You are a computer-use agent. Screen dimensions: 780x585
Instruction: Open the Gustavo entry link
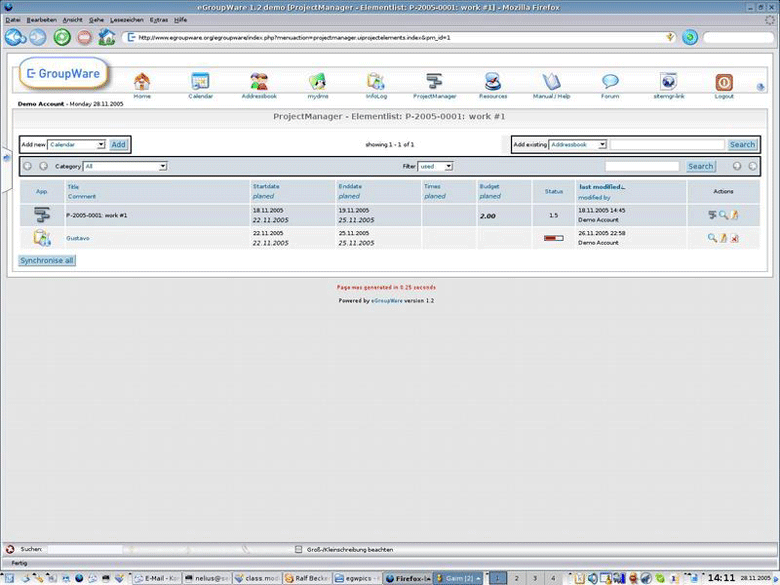(78, 238)
